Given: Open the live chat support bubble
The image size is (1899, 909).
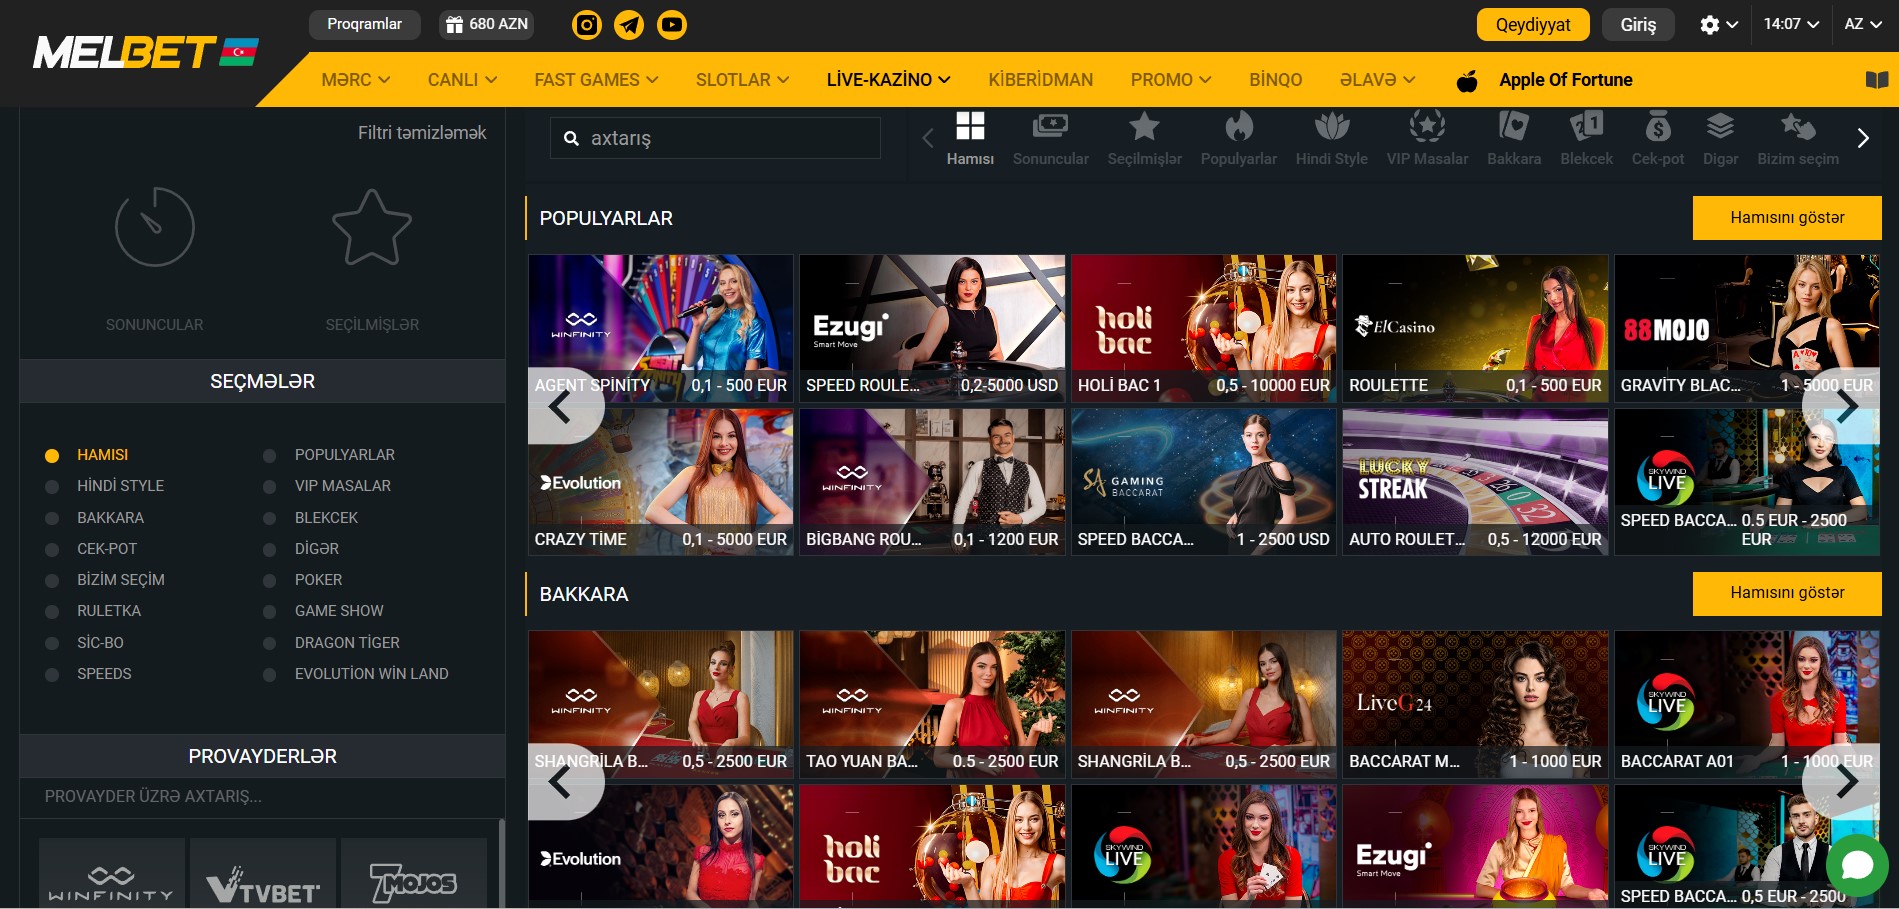Looking at the screenshot, I should (1856, 864).
